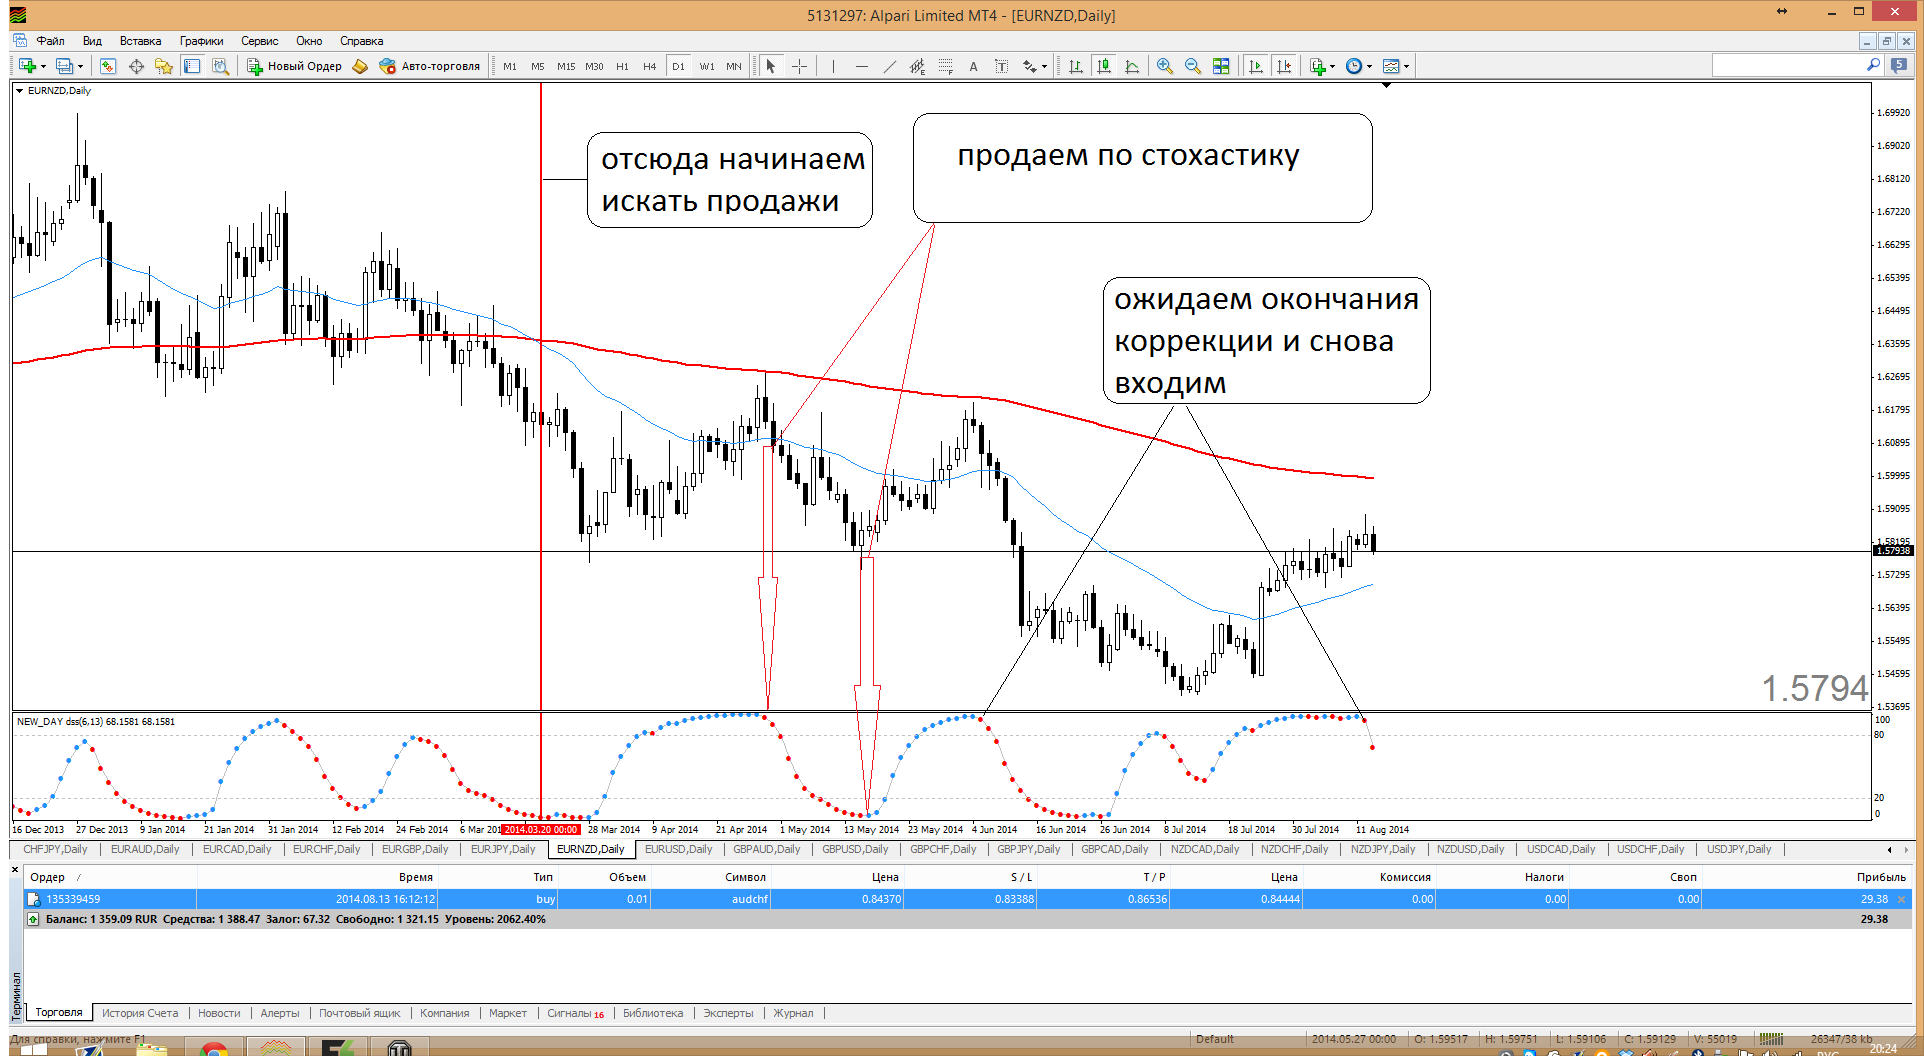Select the crosshair tool
This screenshot has width=1924, height=1056.
(800, 66)
